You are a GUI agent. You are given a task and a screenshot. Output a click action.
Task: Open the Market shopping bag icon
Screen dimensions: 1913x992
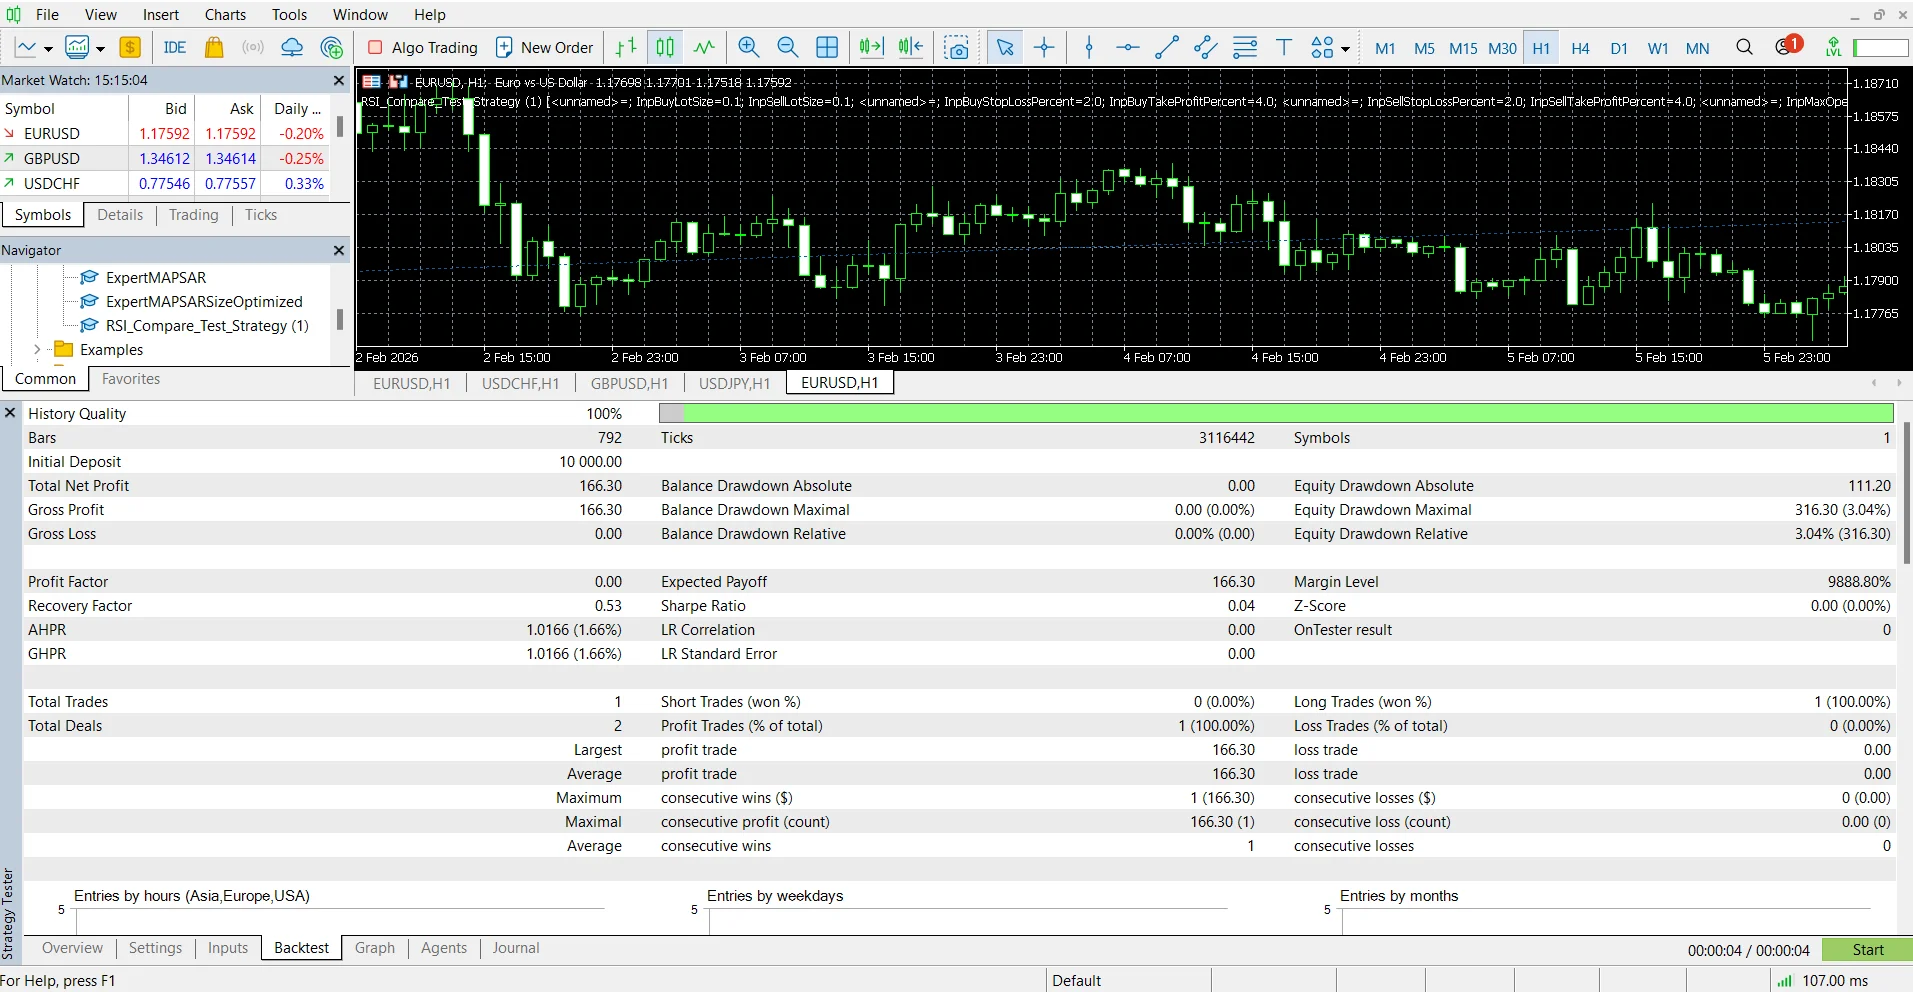tap(214, 47)
